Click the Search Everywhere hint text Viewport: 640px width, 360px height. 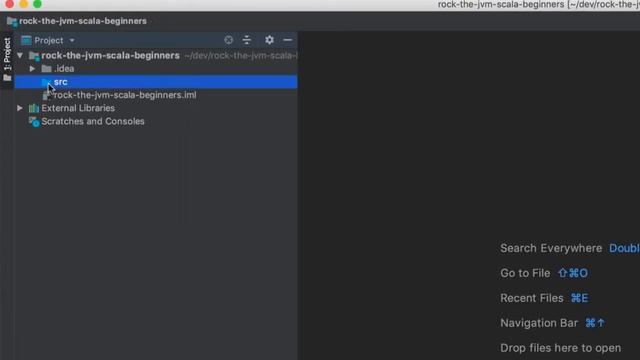click(551, 248)
